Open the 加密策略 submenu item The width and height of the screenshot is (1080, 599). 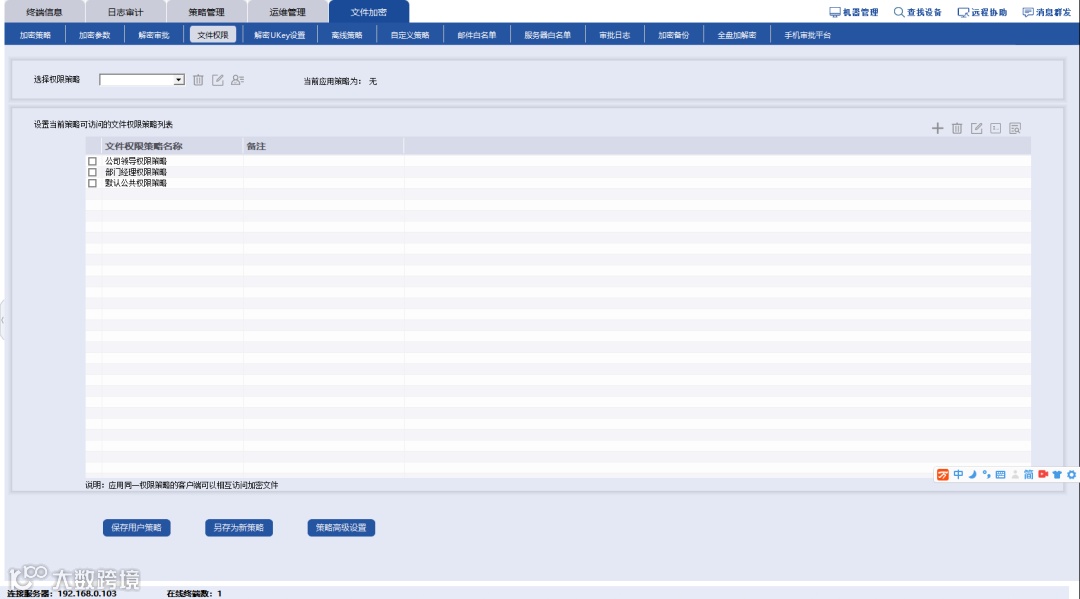pyautogui.click(x=35, y=35)
